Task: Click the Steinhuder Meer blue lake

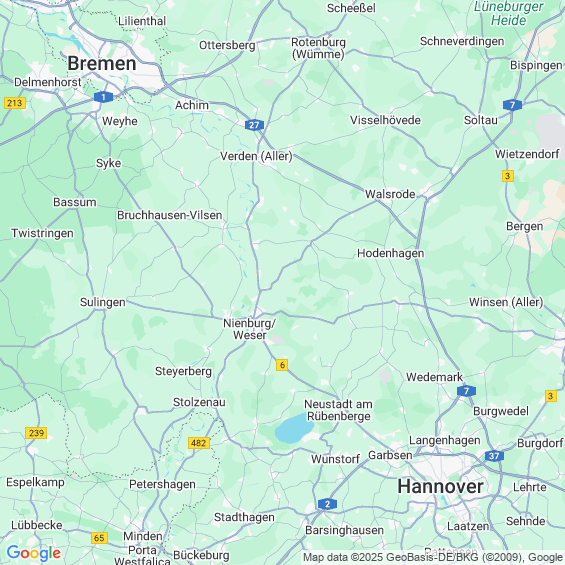Action: click(x=294, y=428)
